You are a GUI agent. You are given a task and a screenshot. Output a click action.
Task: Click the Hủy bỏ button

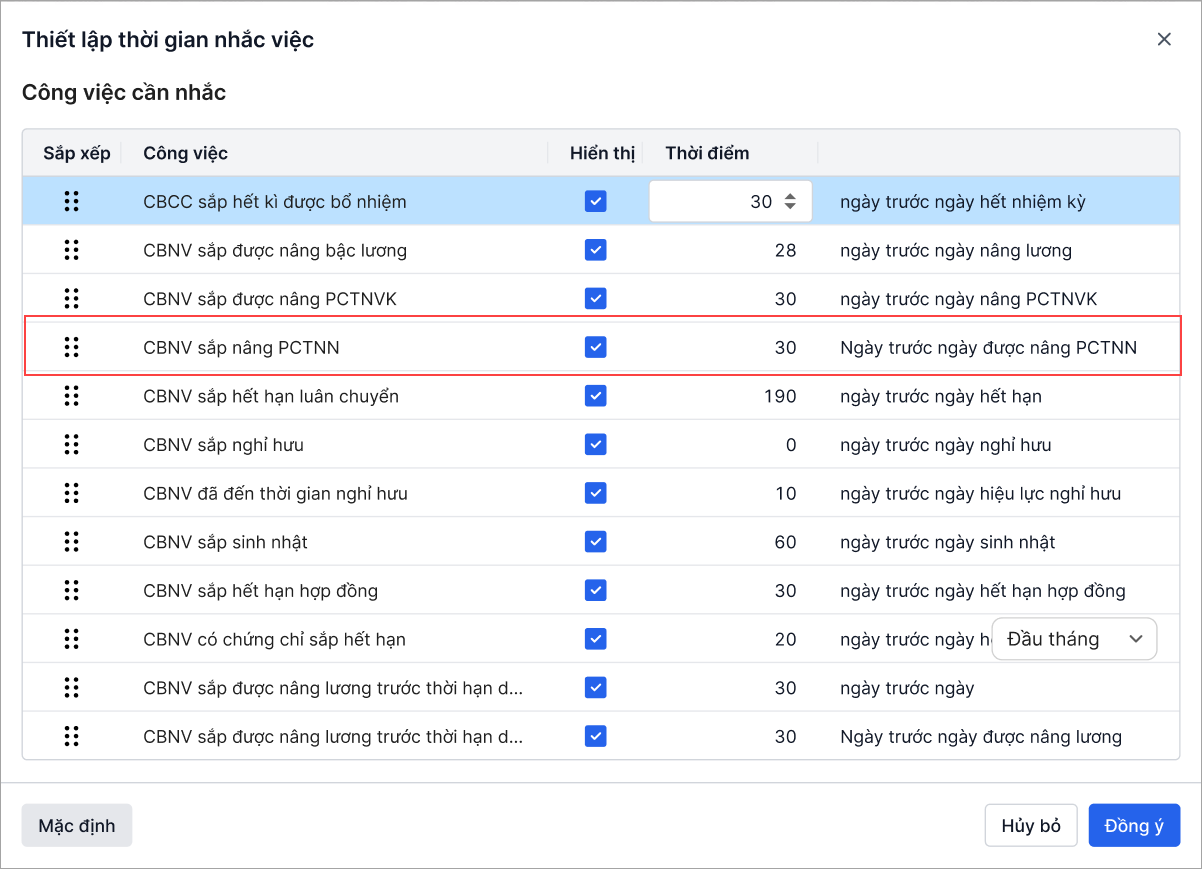click(x=1030, y=826)
